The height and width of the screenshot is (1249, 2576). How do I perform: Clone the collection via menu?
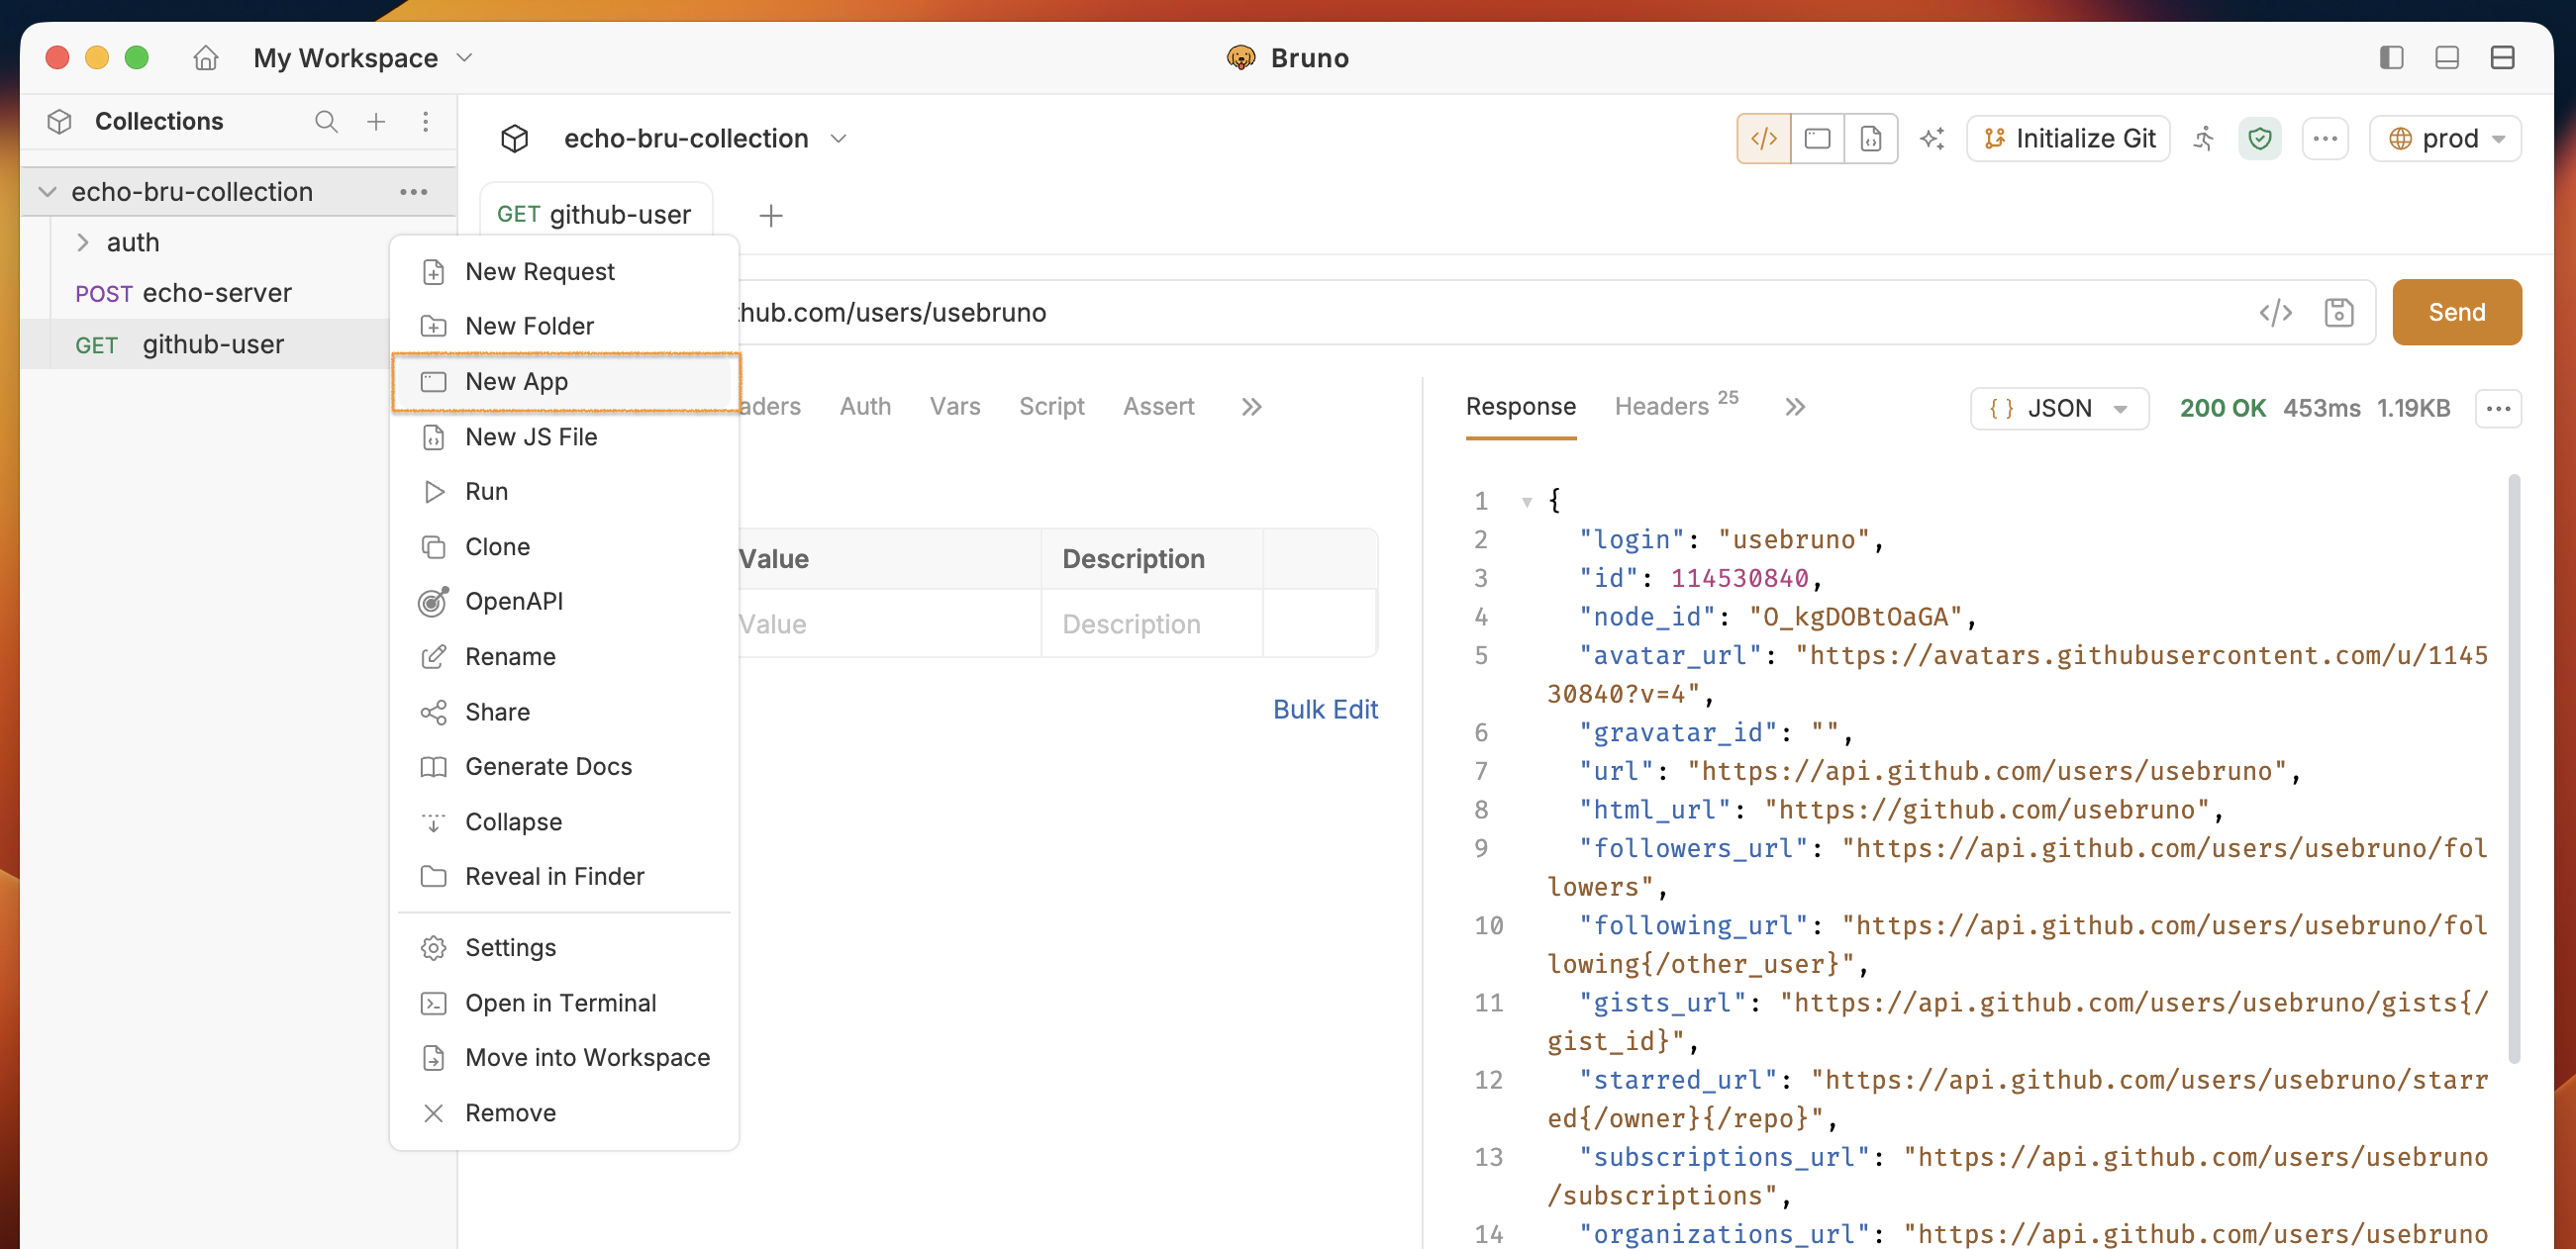coord(565,547)
